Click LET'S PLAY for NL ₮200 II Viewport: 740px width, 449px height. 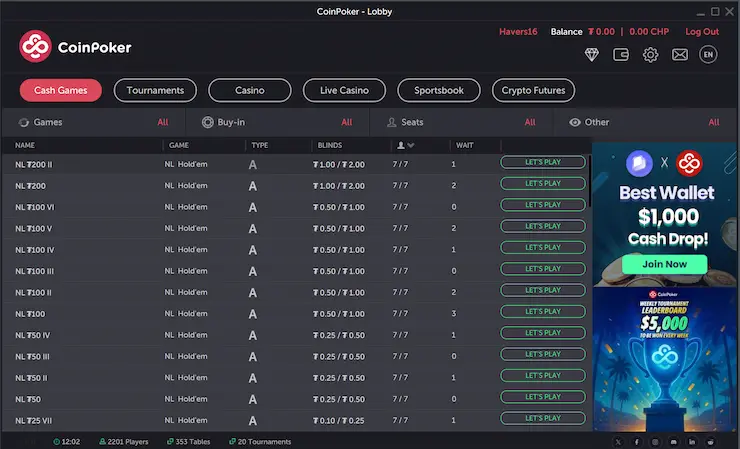tap(543, 162)
